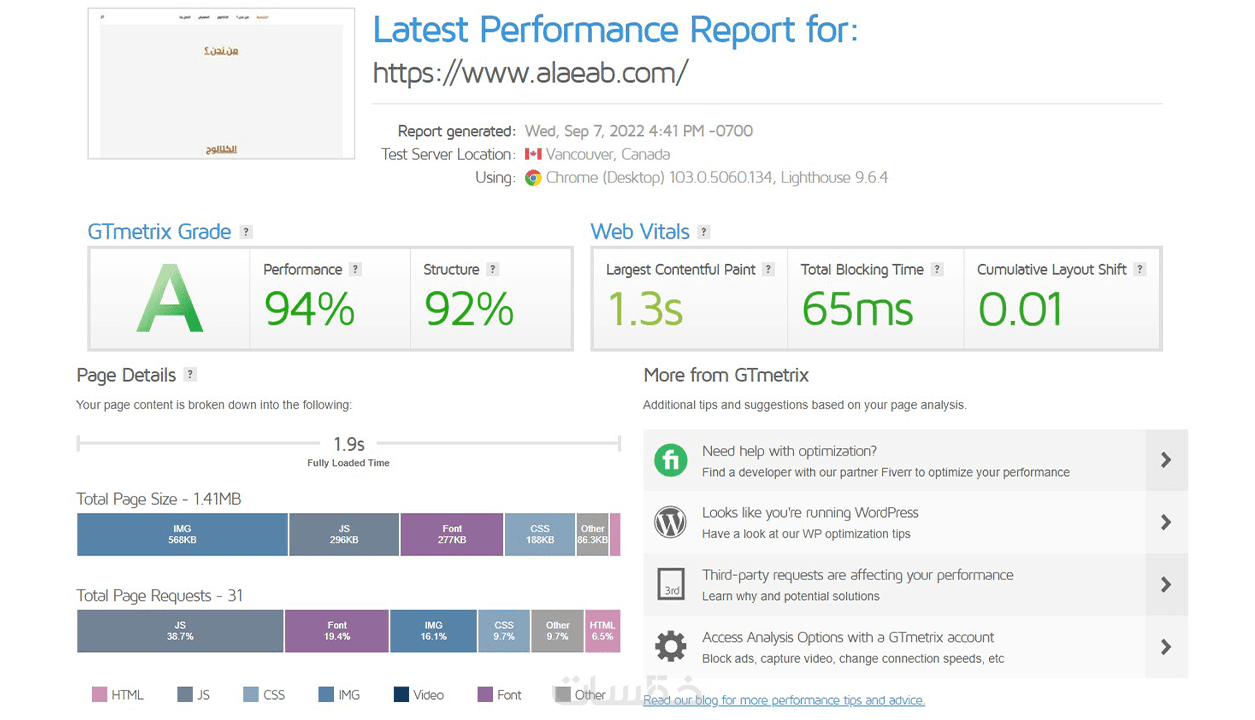Viewport: 1255px width, 720px height.
Task: Expand the running WordPress tips arrow
Action: [1166, 522]
